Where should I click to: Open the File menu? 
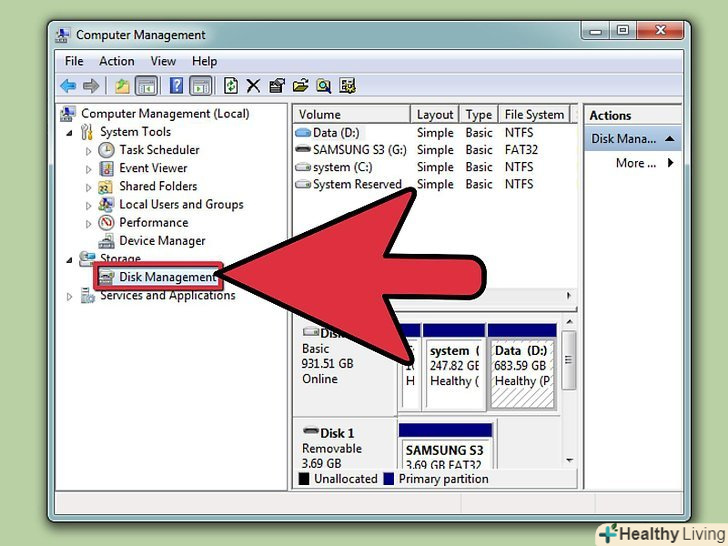74,61
